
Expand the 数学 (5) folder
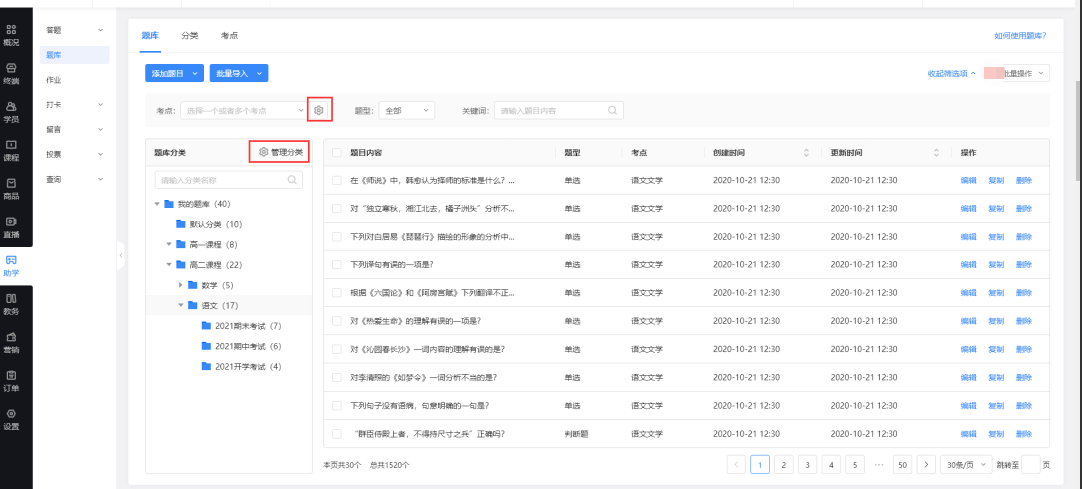[x=181, y=285]
